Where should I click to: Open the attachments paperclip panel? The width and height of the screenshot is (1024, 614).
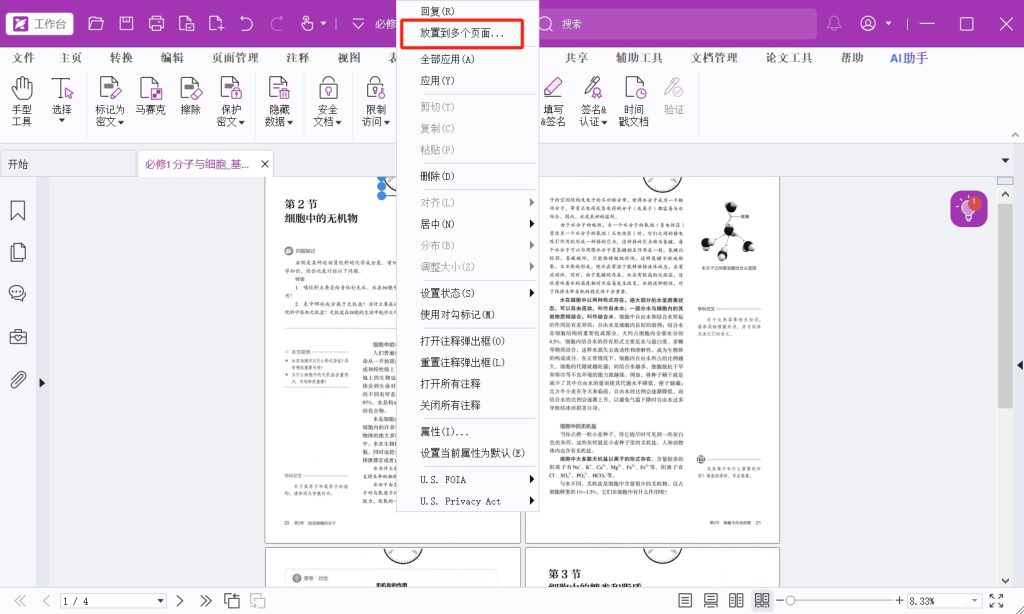(18, 379)
